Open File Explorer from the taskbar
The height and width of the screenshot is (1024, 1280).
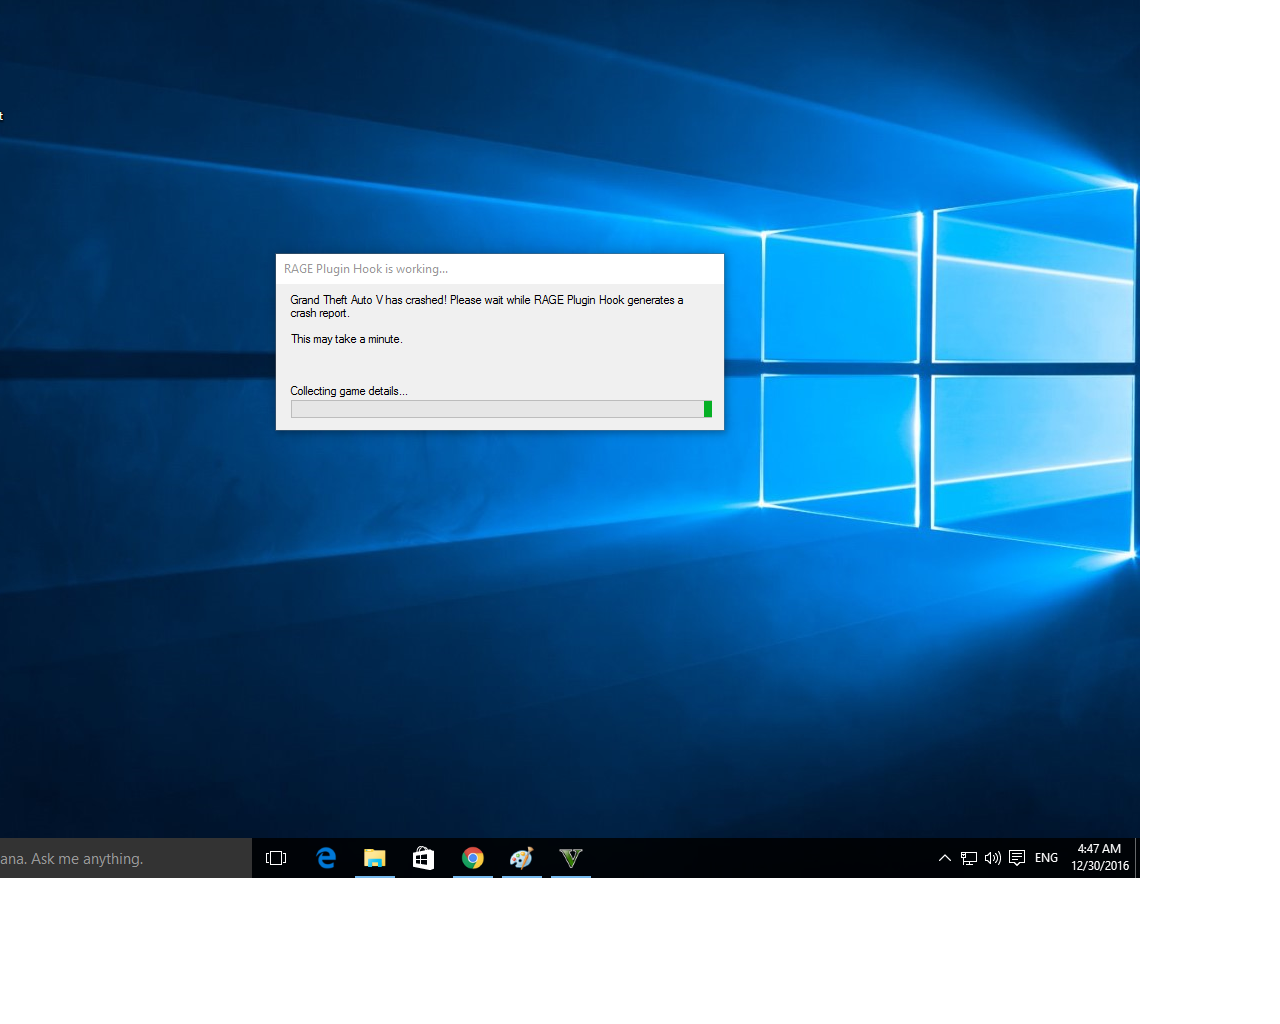pos(375,858)
